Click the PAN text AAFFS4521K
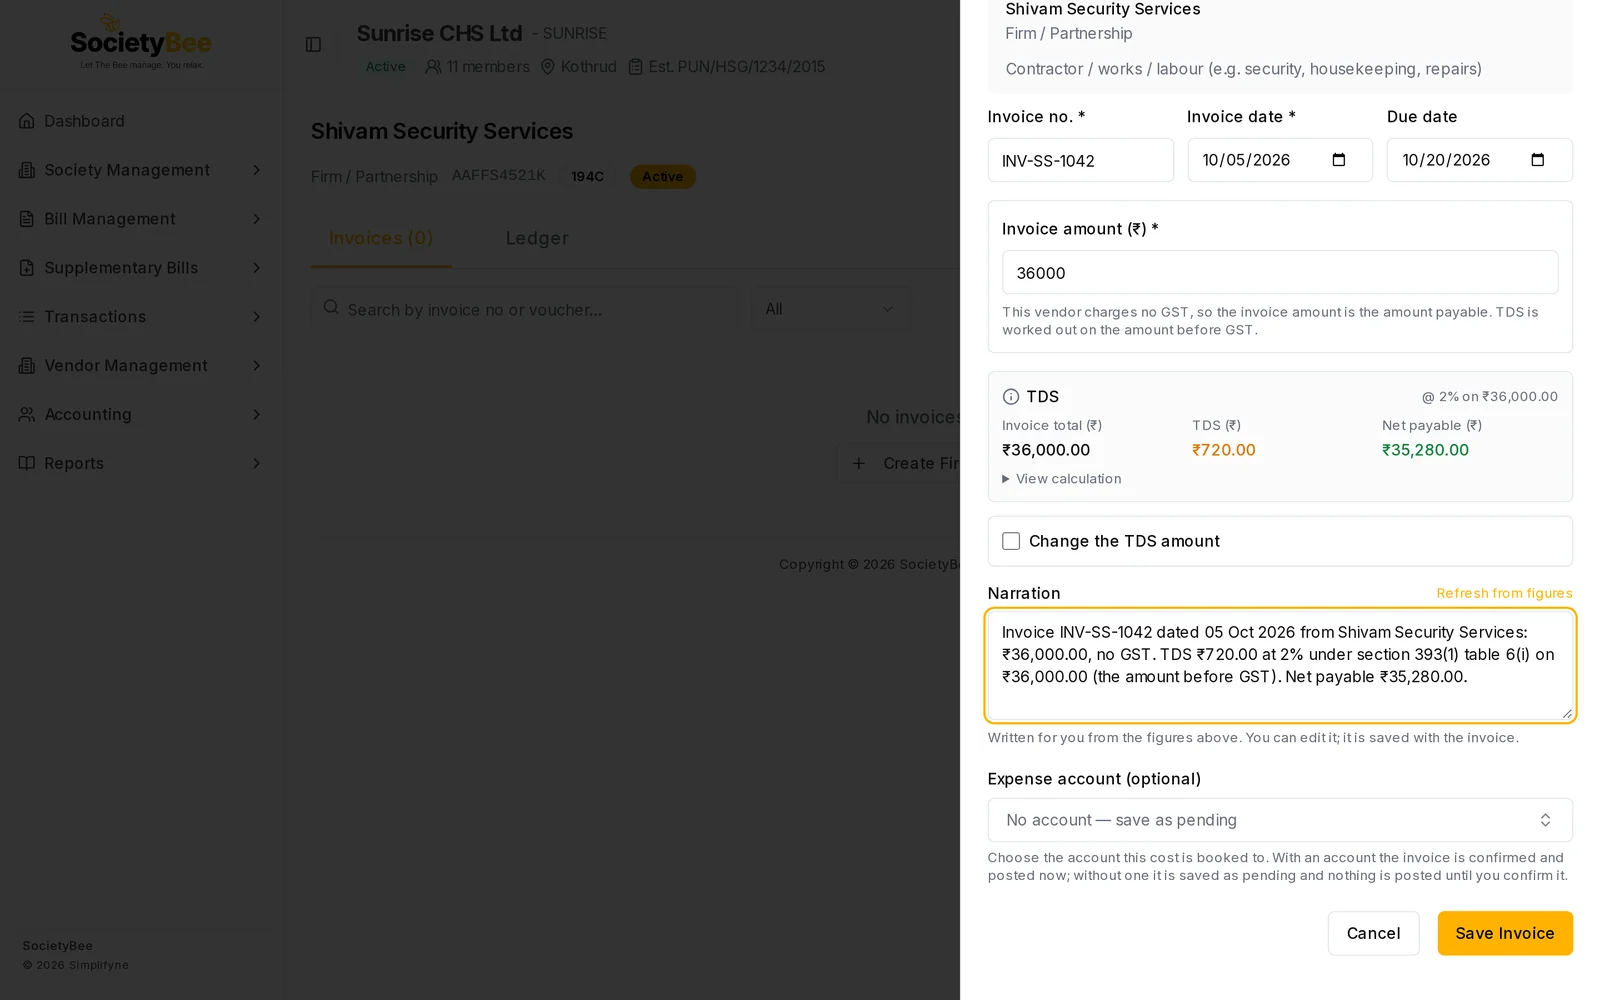1600x1000 pixels. pos(499,175)
